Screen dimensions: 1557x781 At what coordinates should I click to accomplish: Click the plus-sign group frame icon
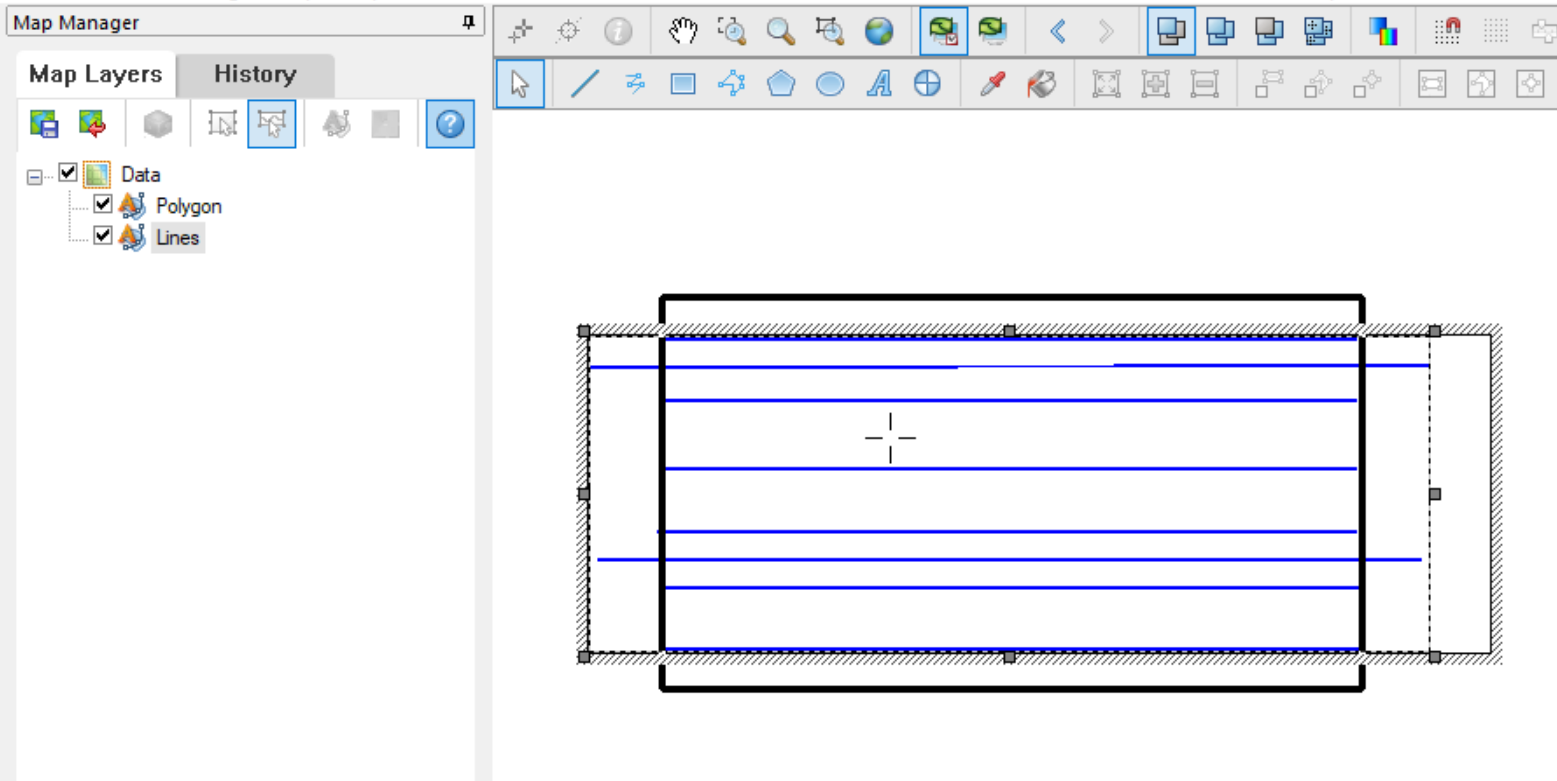pos(1155,85)
